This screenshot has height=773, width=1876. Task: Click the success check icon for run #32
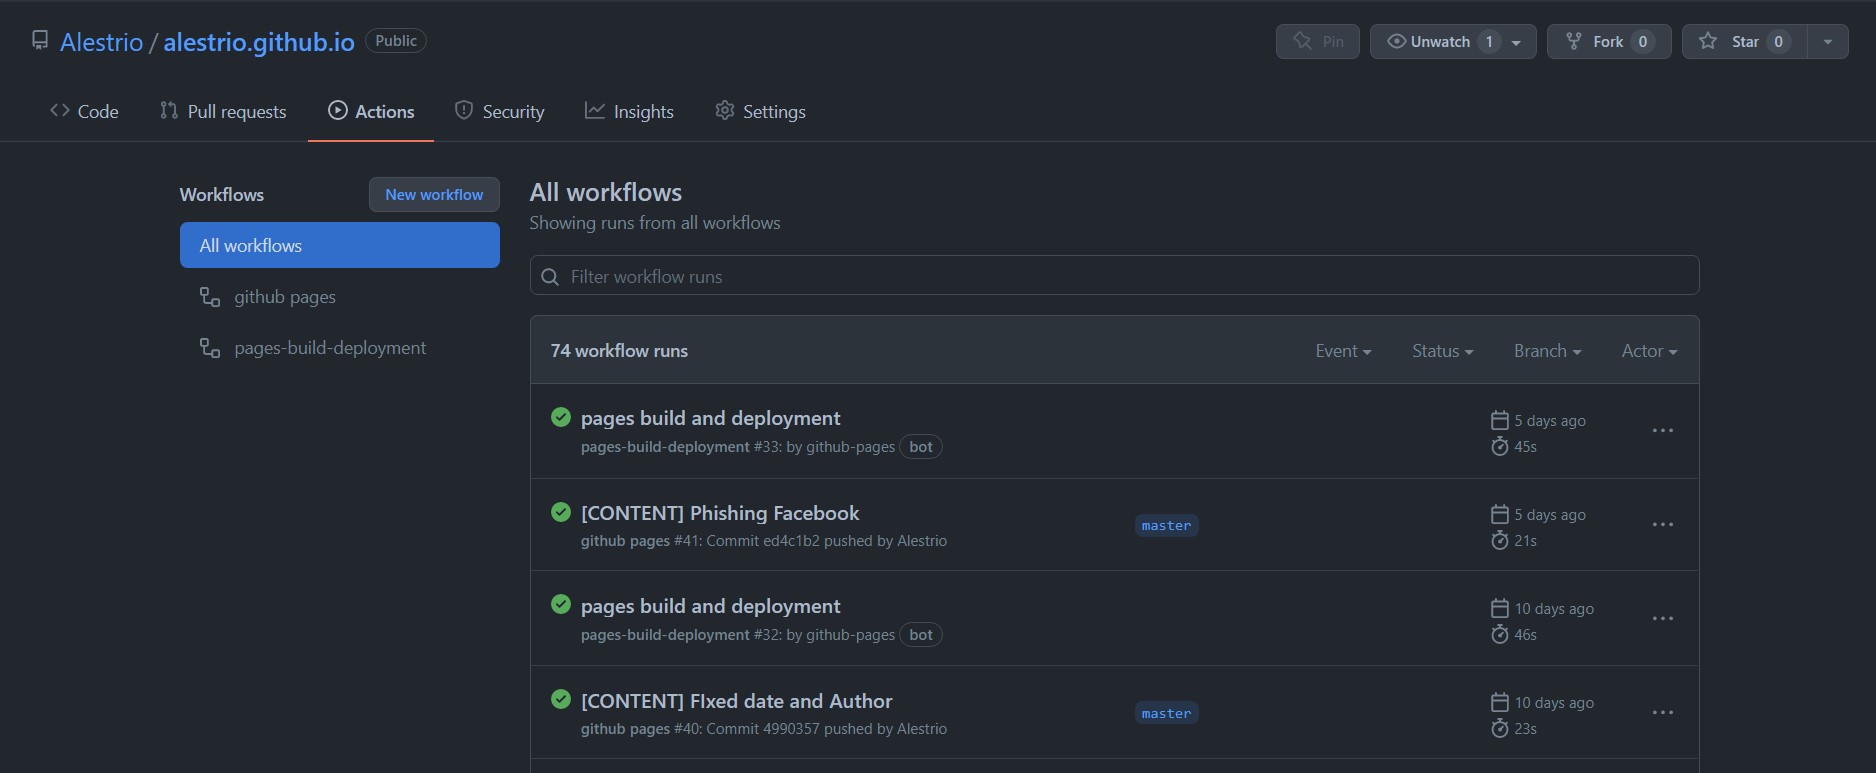[561, 604]
